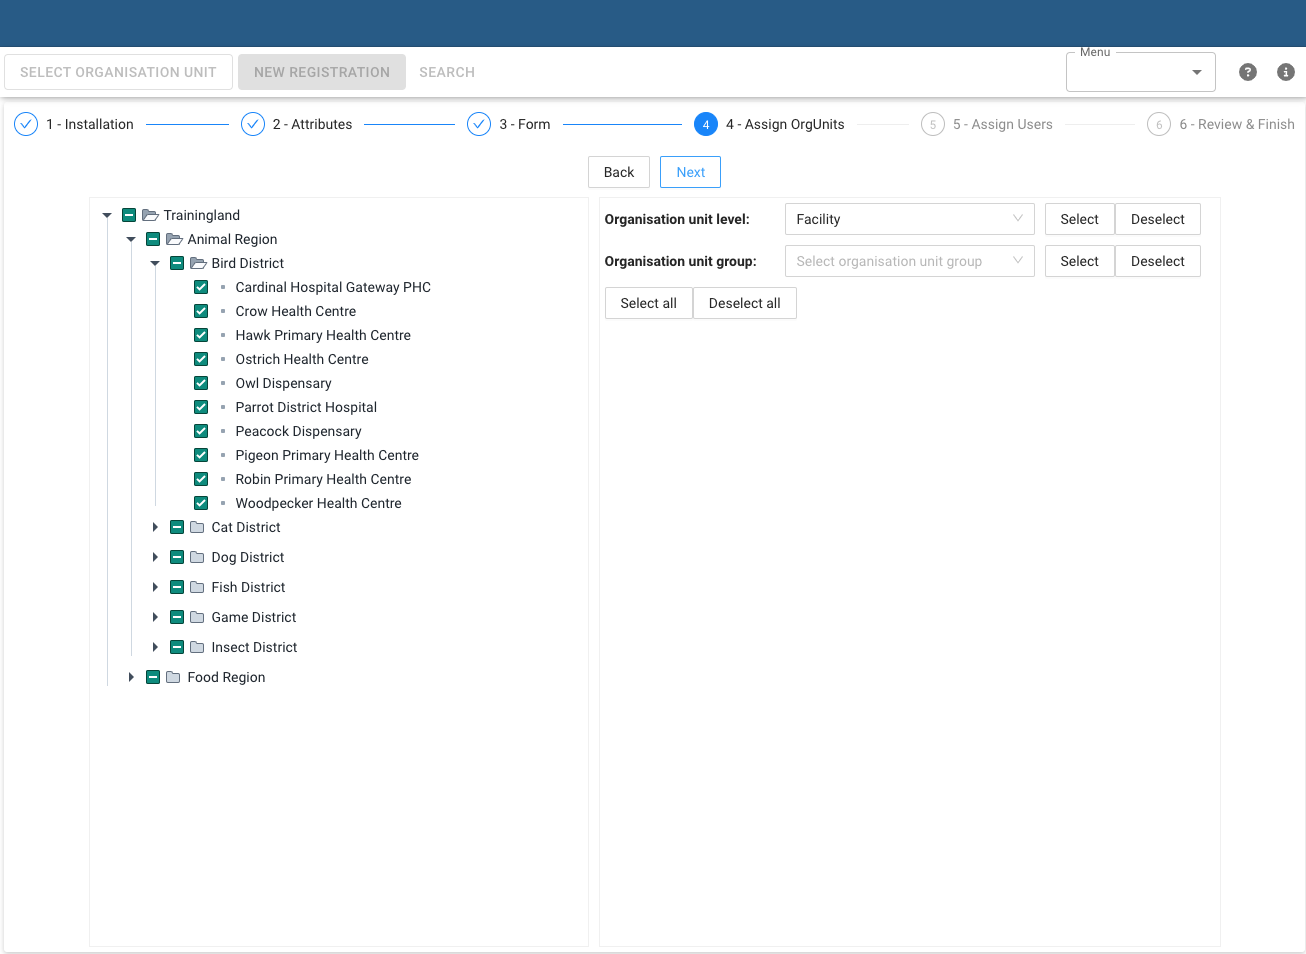The image size is (1306, 954).
Task: Toggle the Game District checkbox
Action: [177, 617]
